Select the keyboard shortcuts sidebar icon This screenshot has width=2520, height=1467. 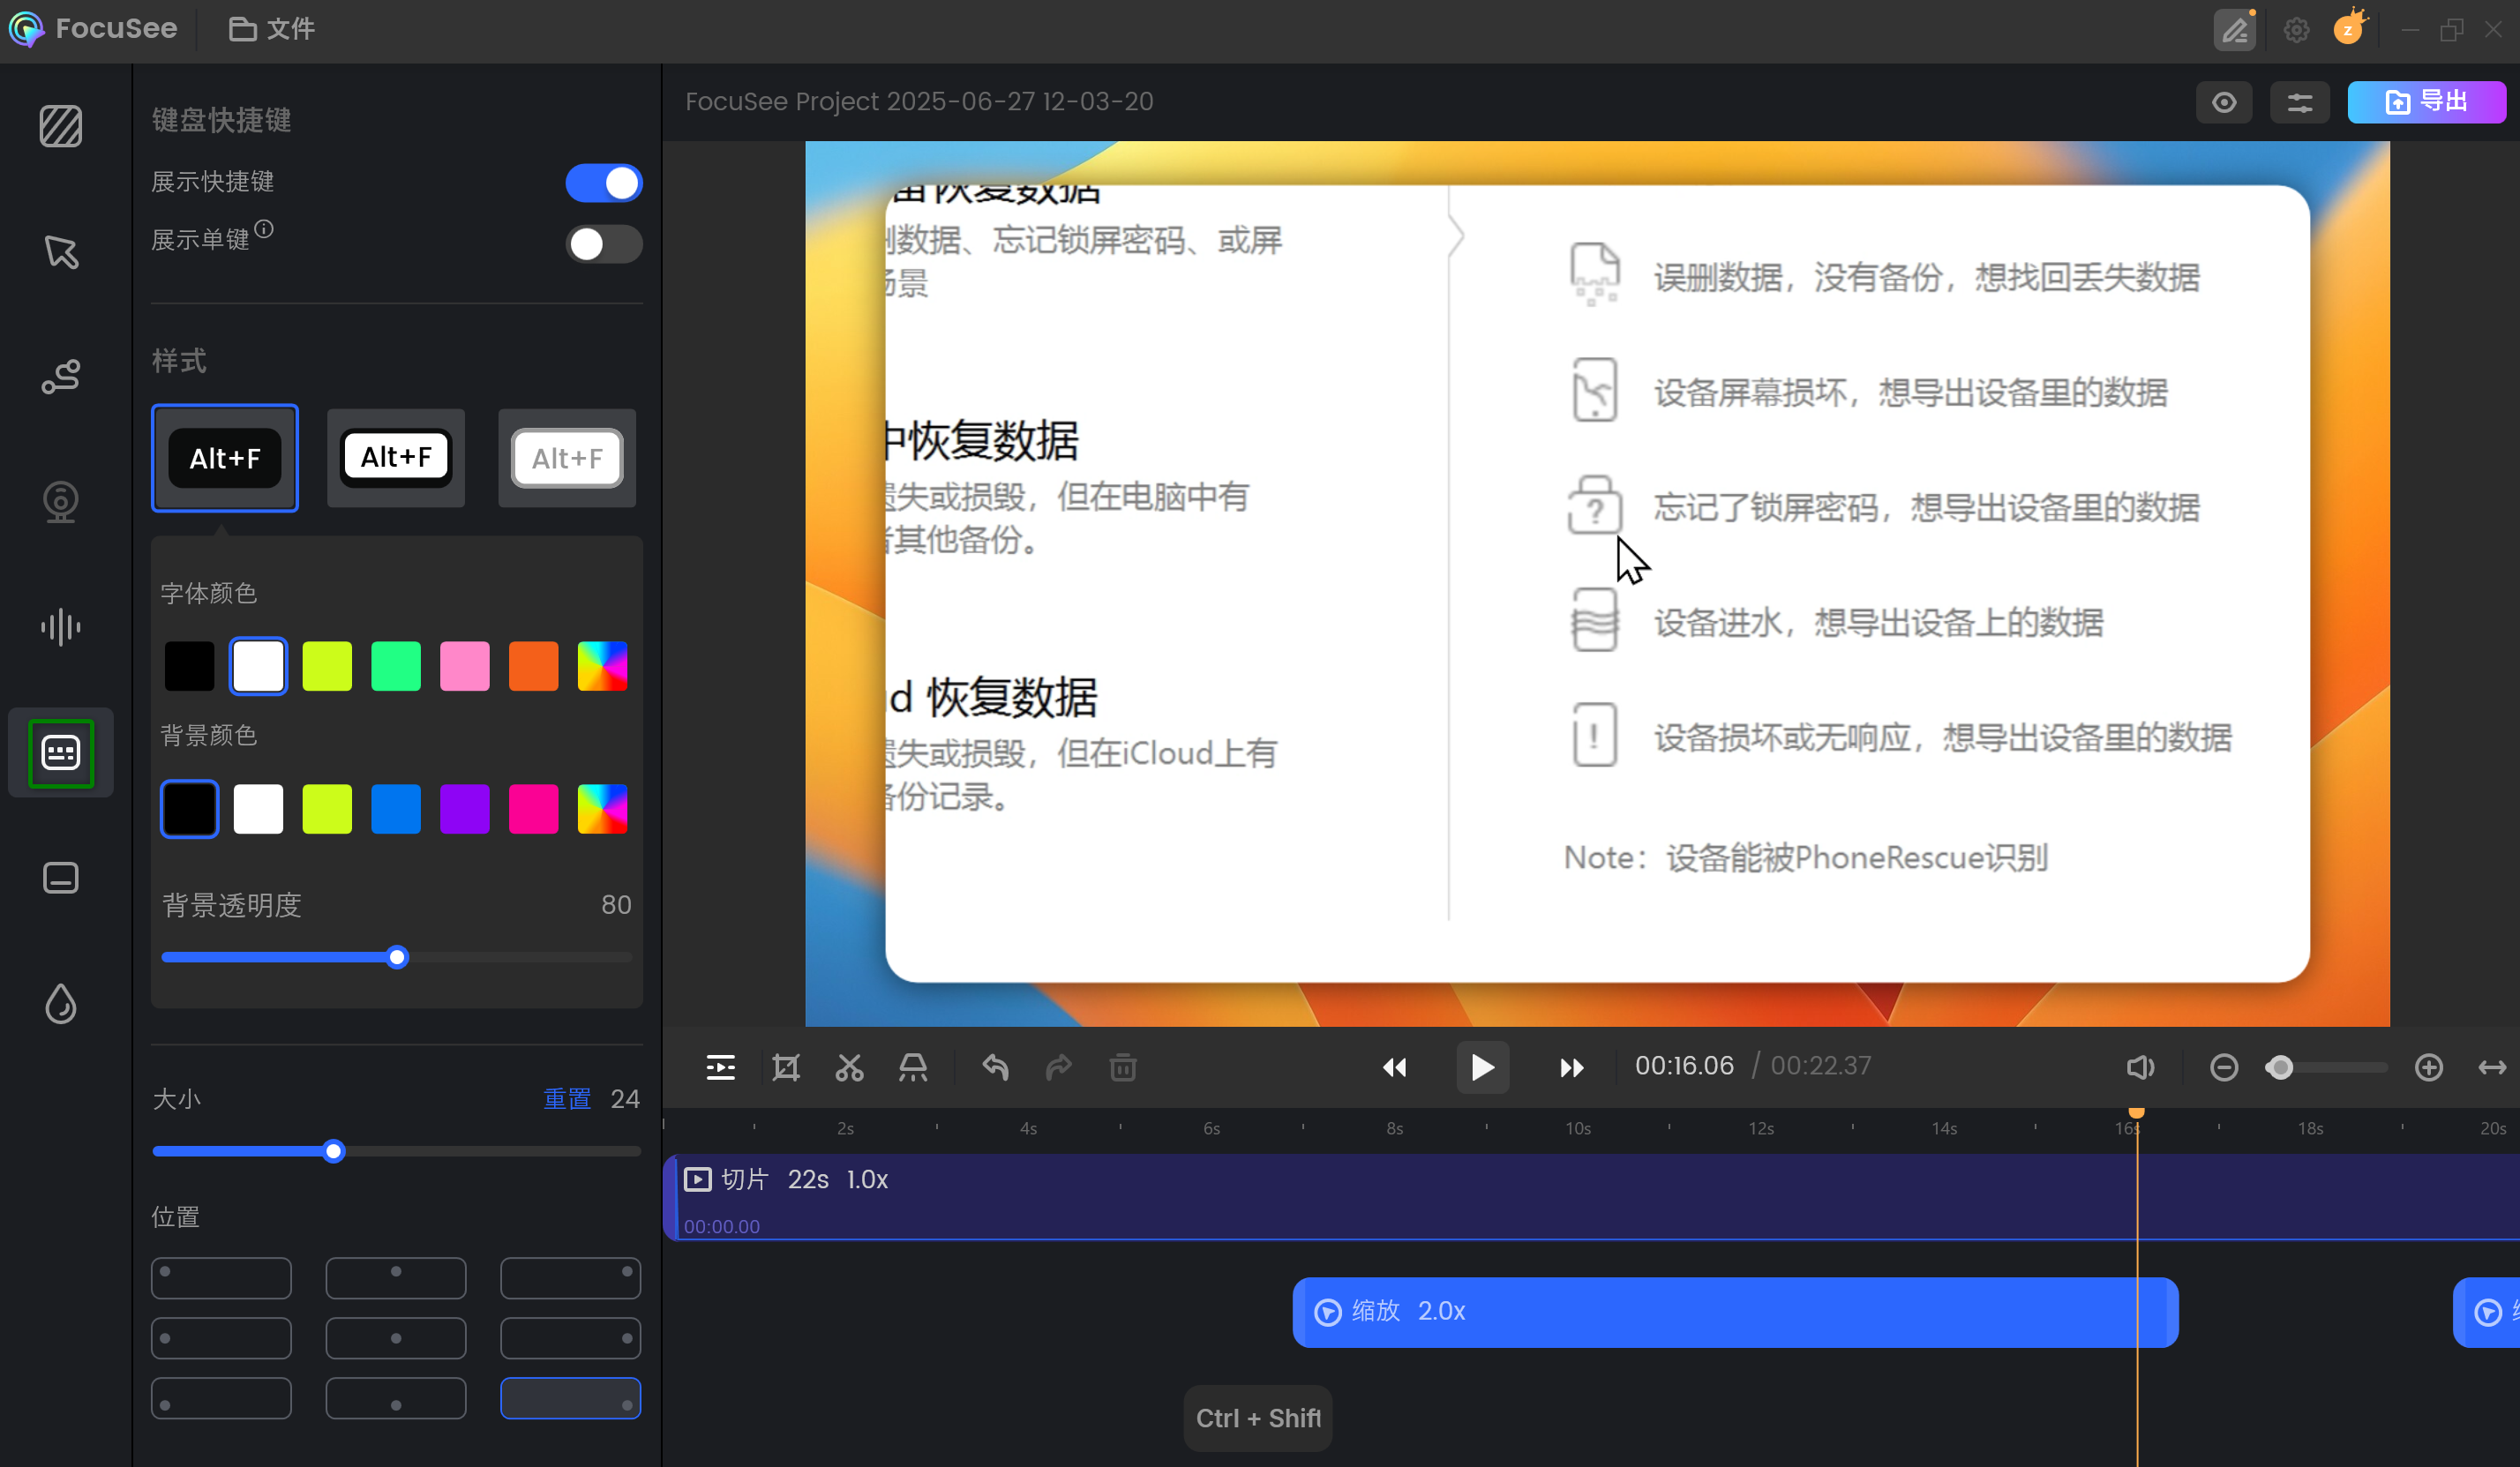pos(61,753)
